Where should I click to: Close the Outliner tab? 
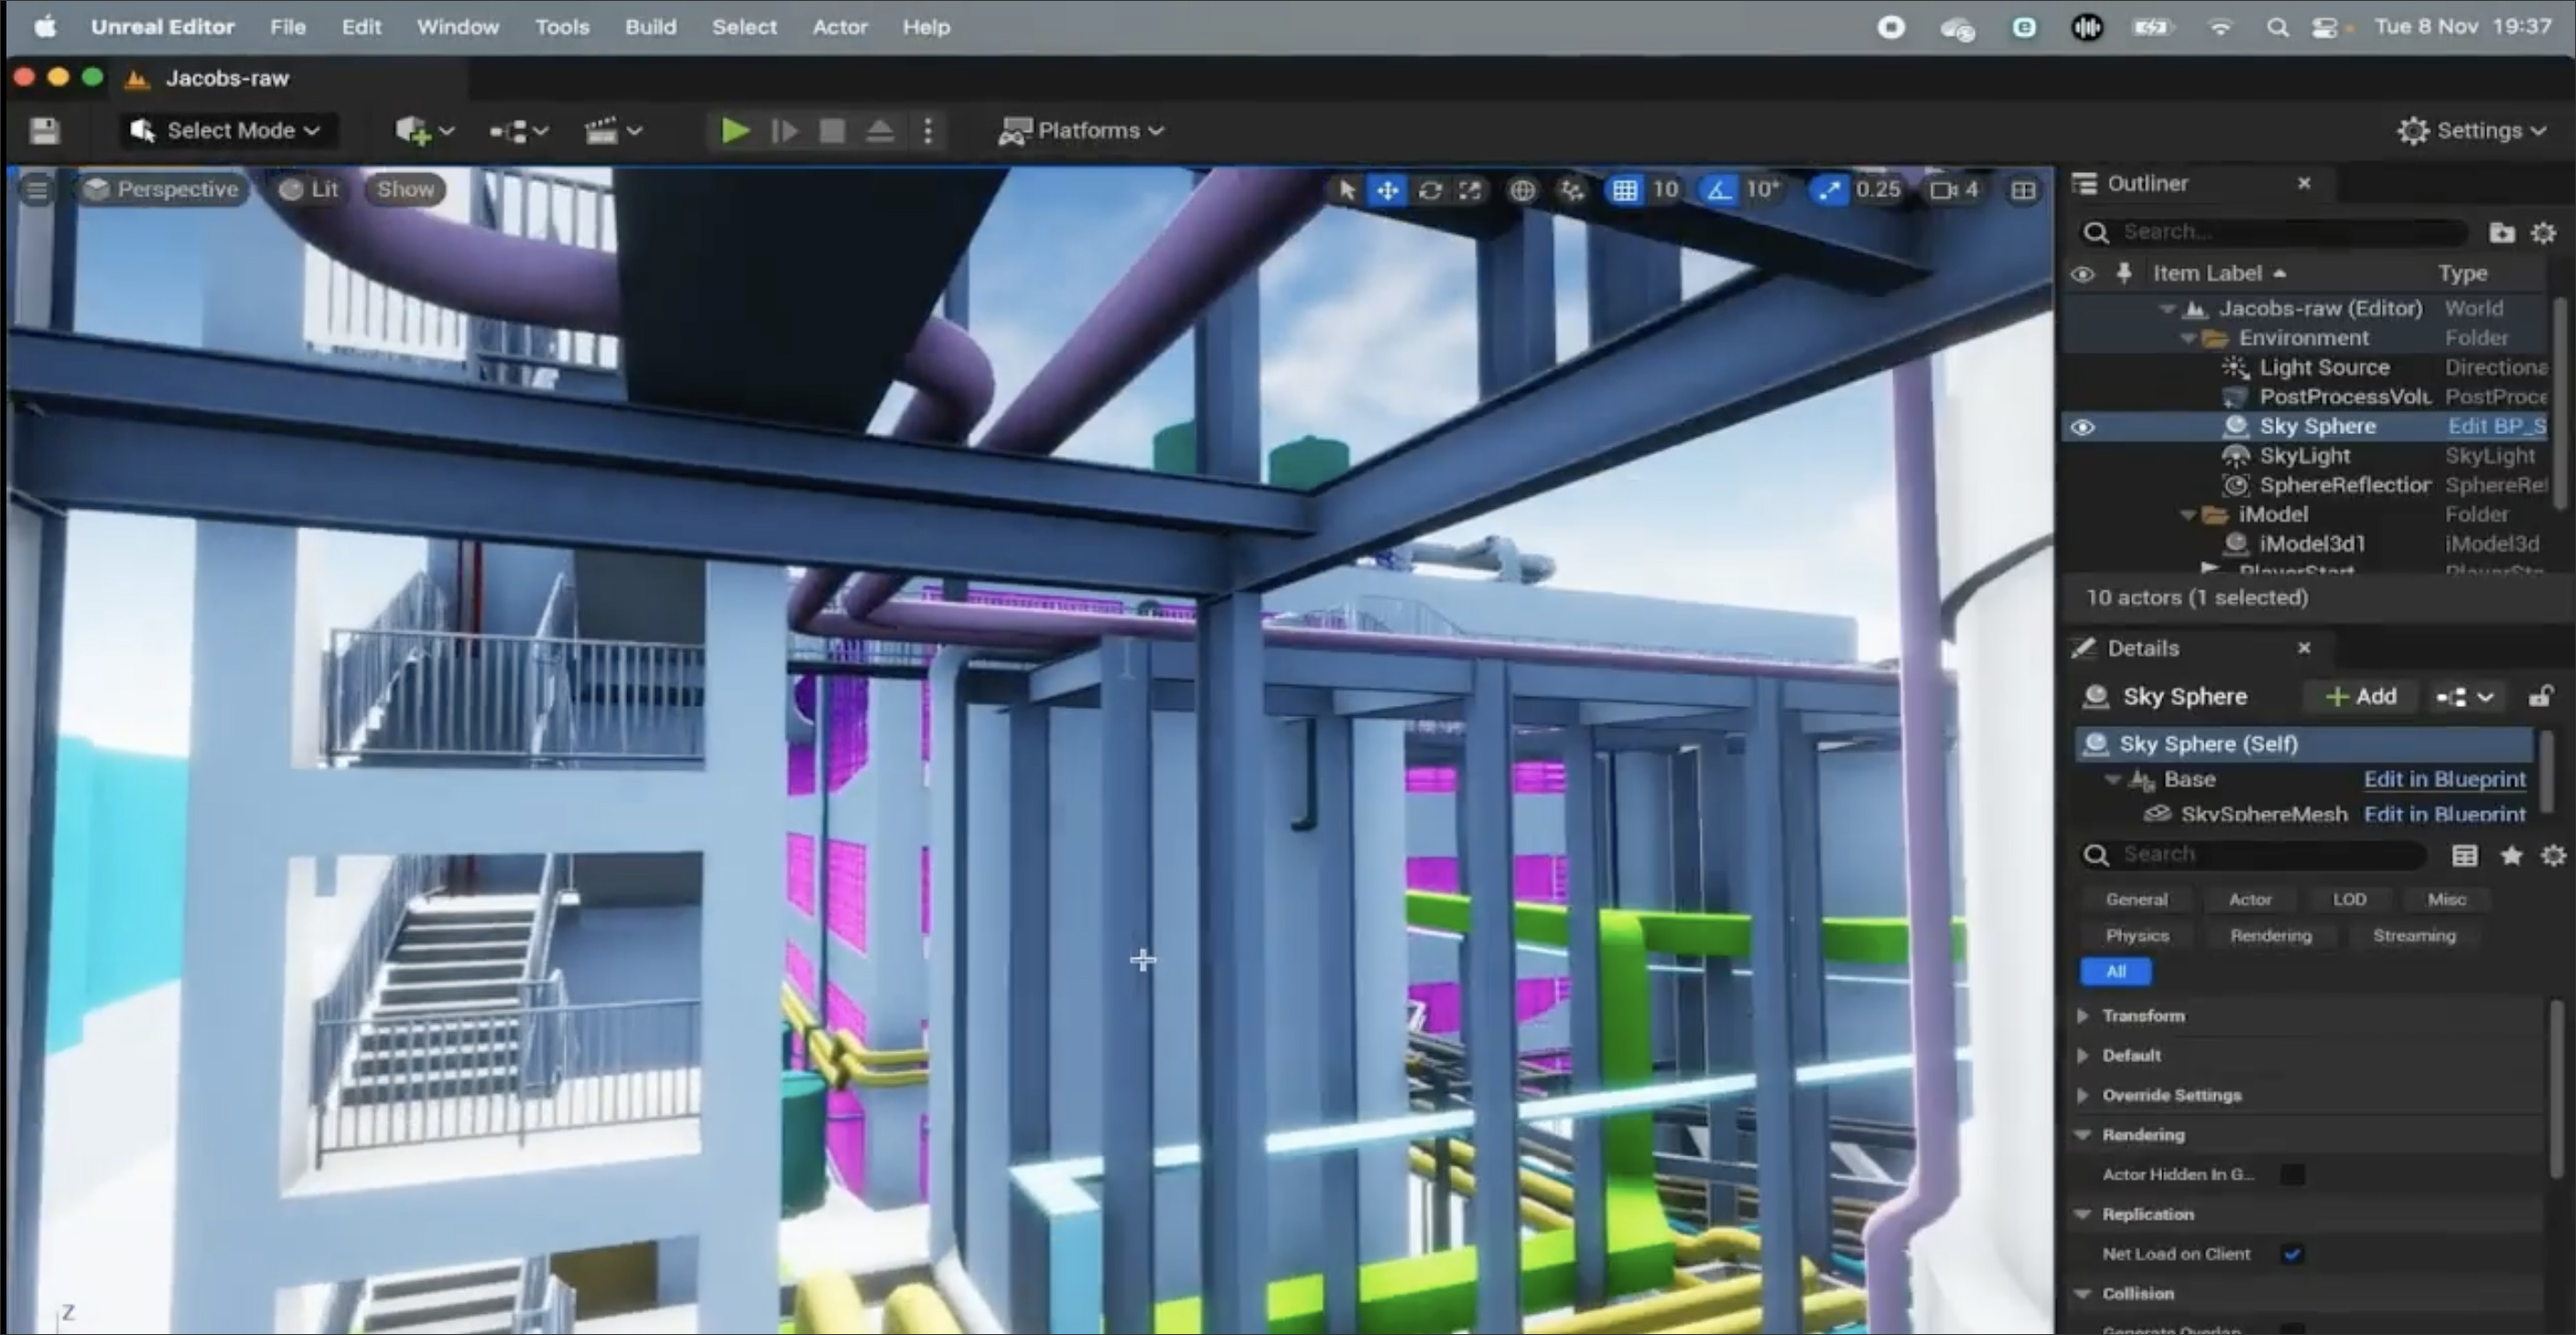[x=2304, y=183]
